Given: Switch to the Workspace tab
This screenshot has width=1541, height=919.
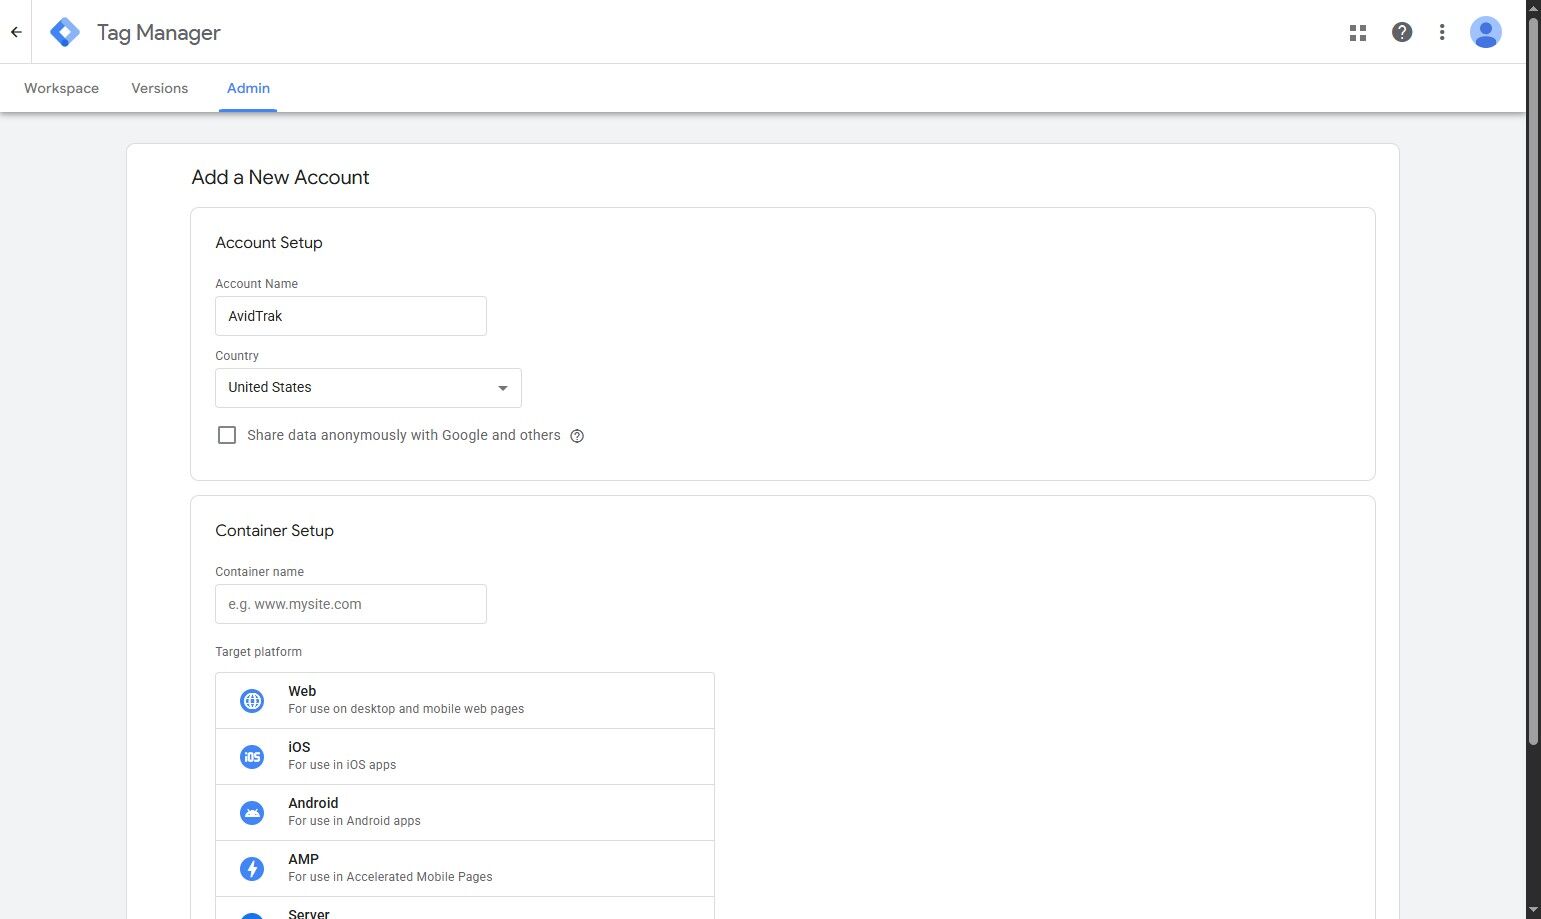Looking at the screenshot, I should [x=61, y=88].
